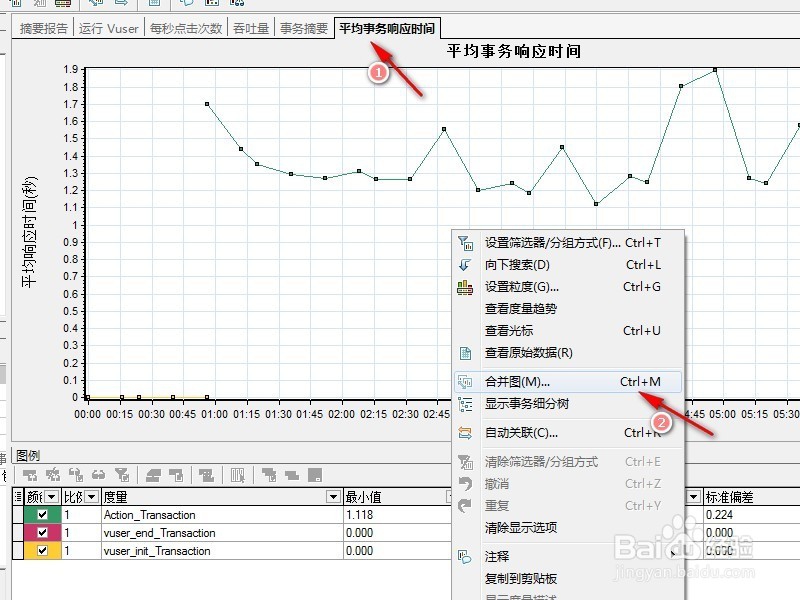800x600 pixels.
Task: Uncheck the vuser_end_Transaction legend checkbox
Action: 43,531
